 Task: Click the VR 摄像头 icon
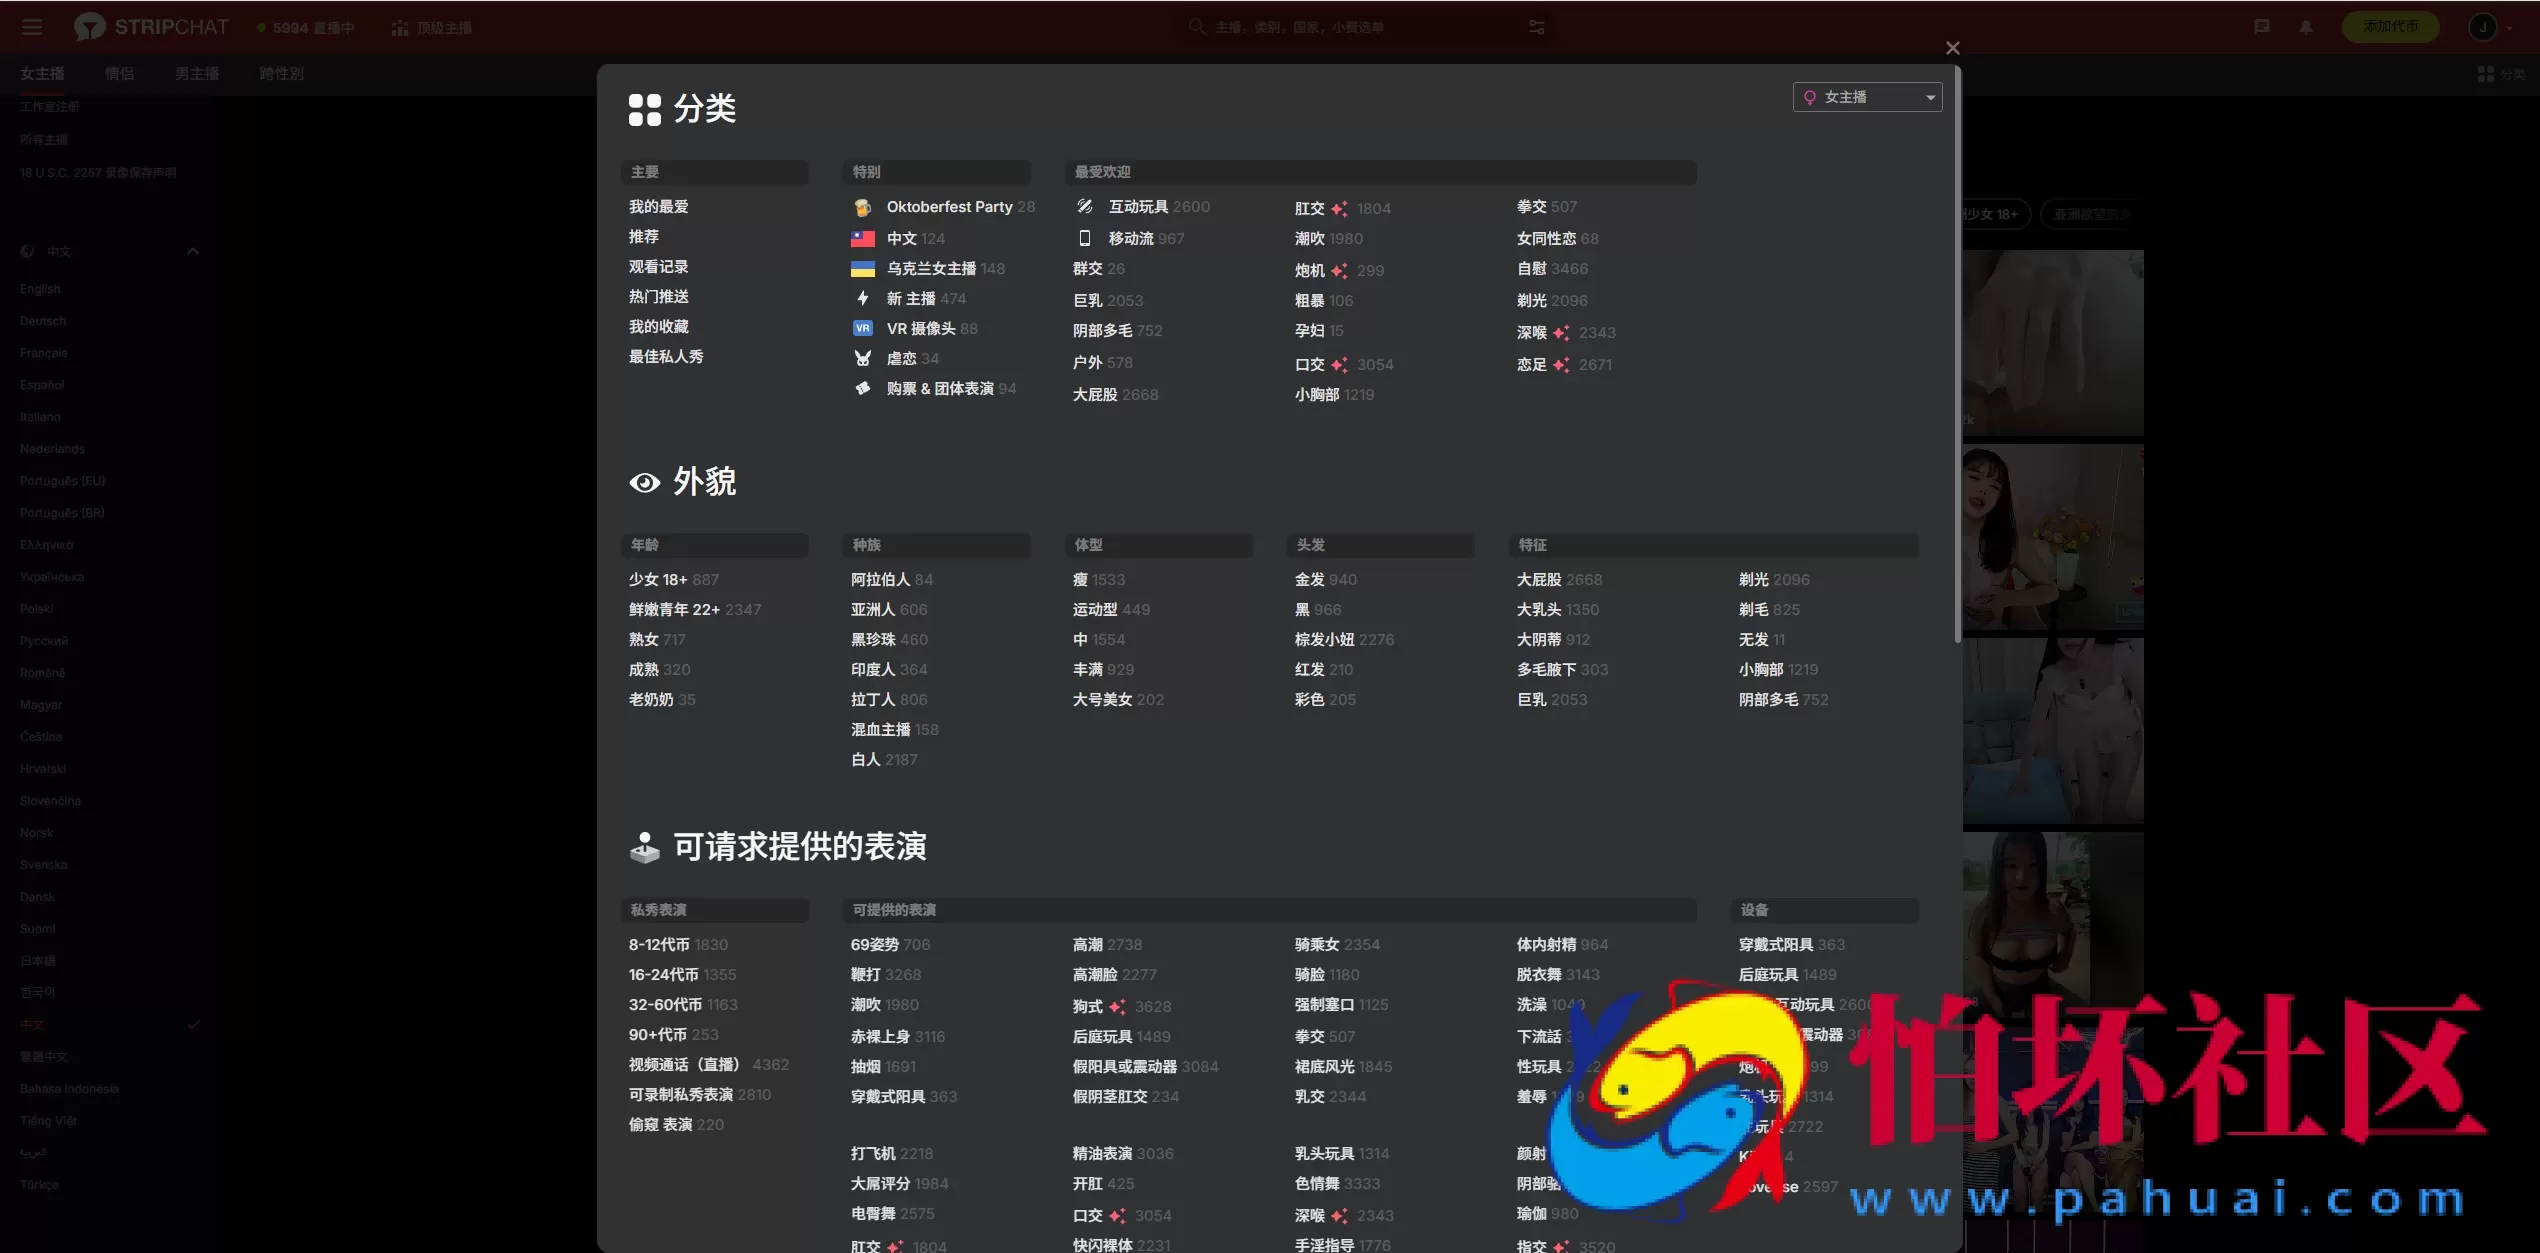[862, 328]
